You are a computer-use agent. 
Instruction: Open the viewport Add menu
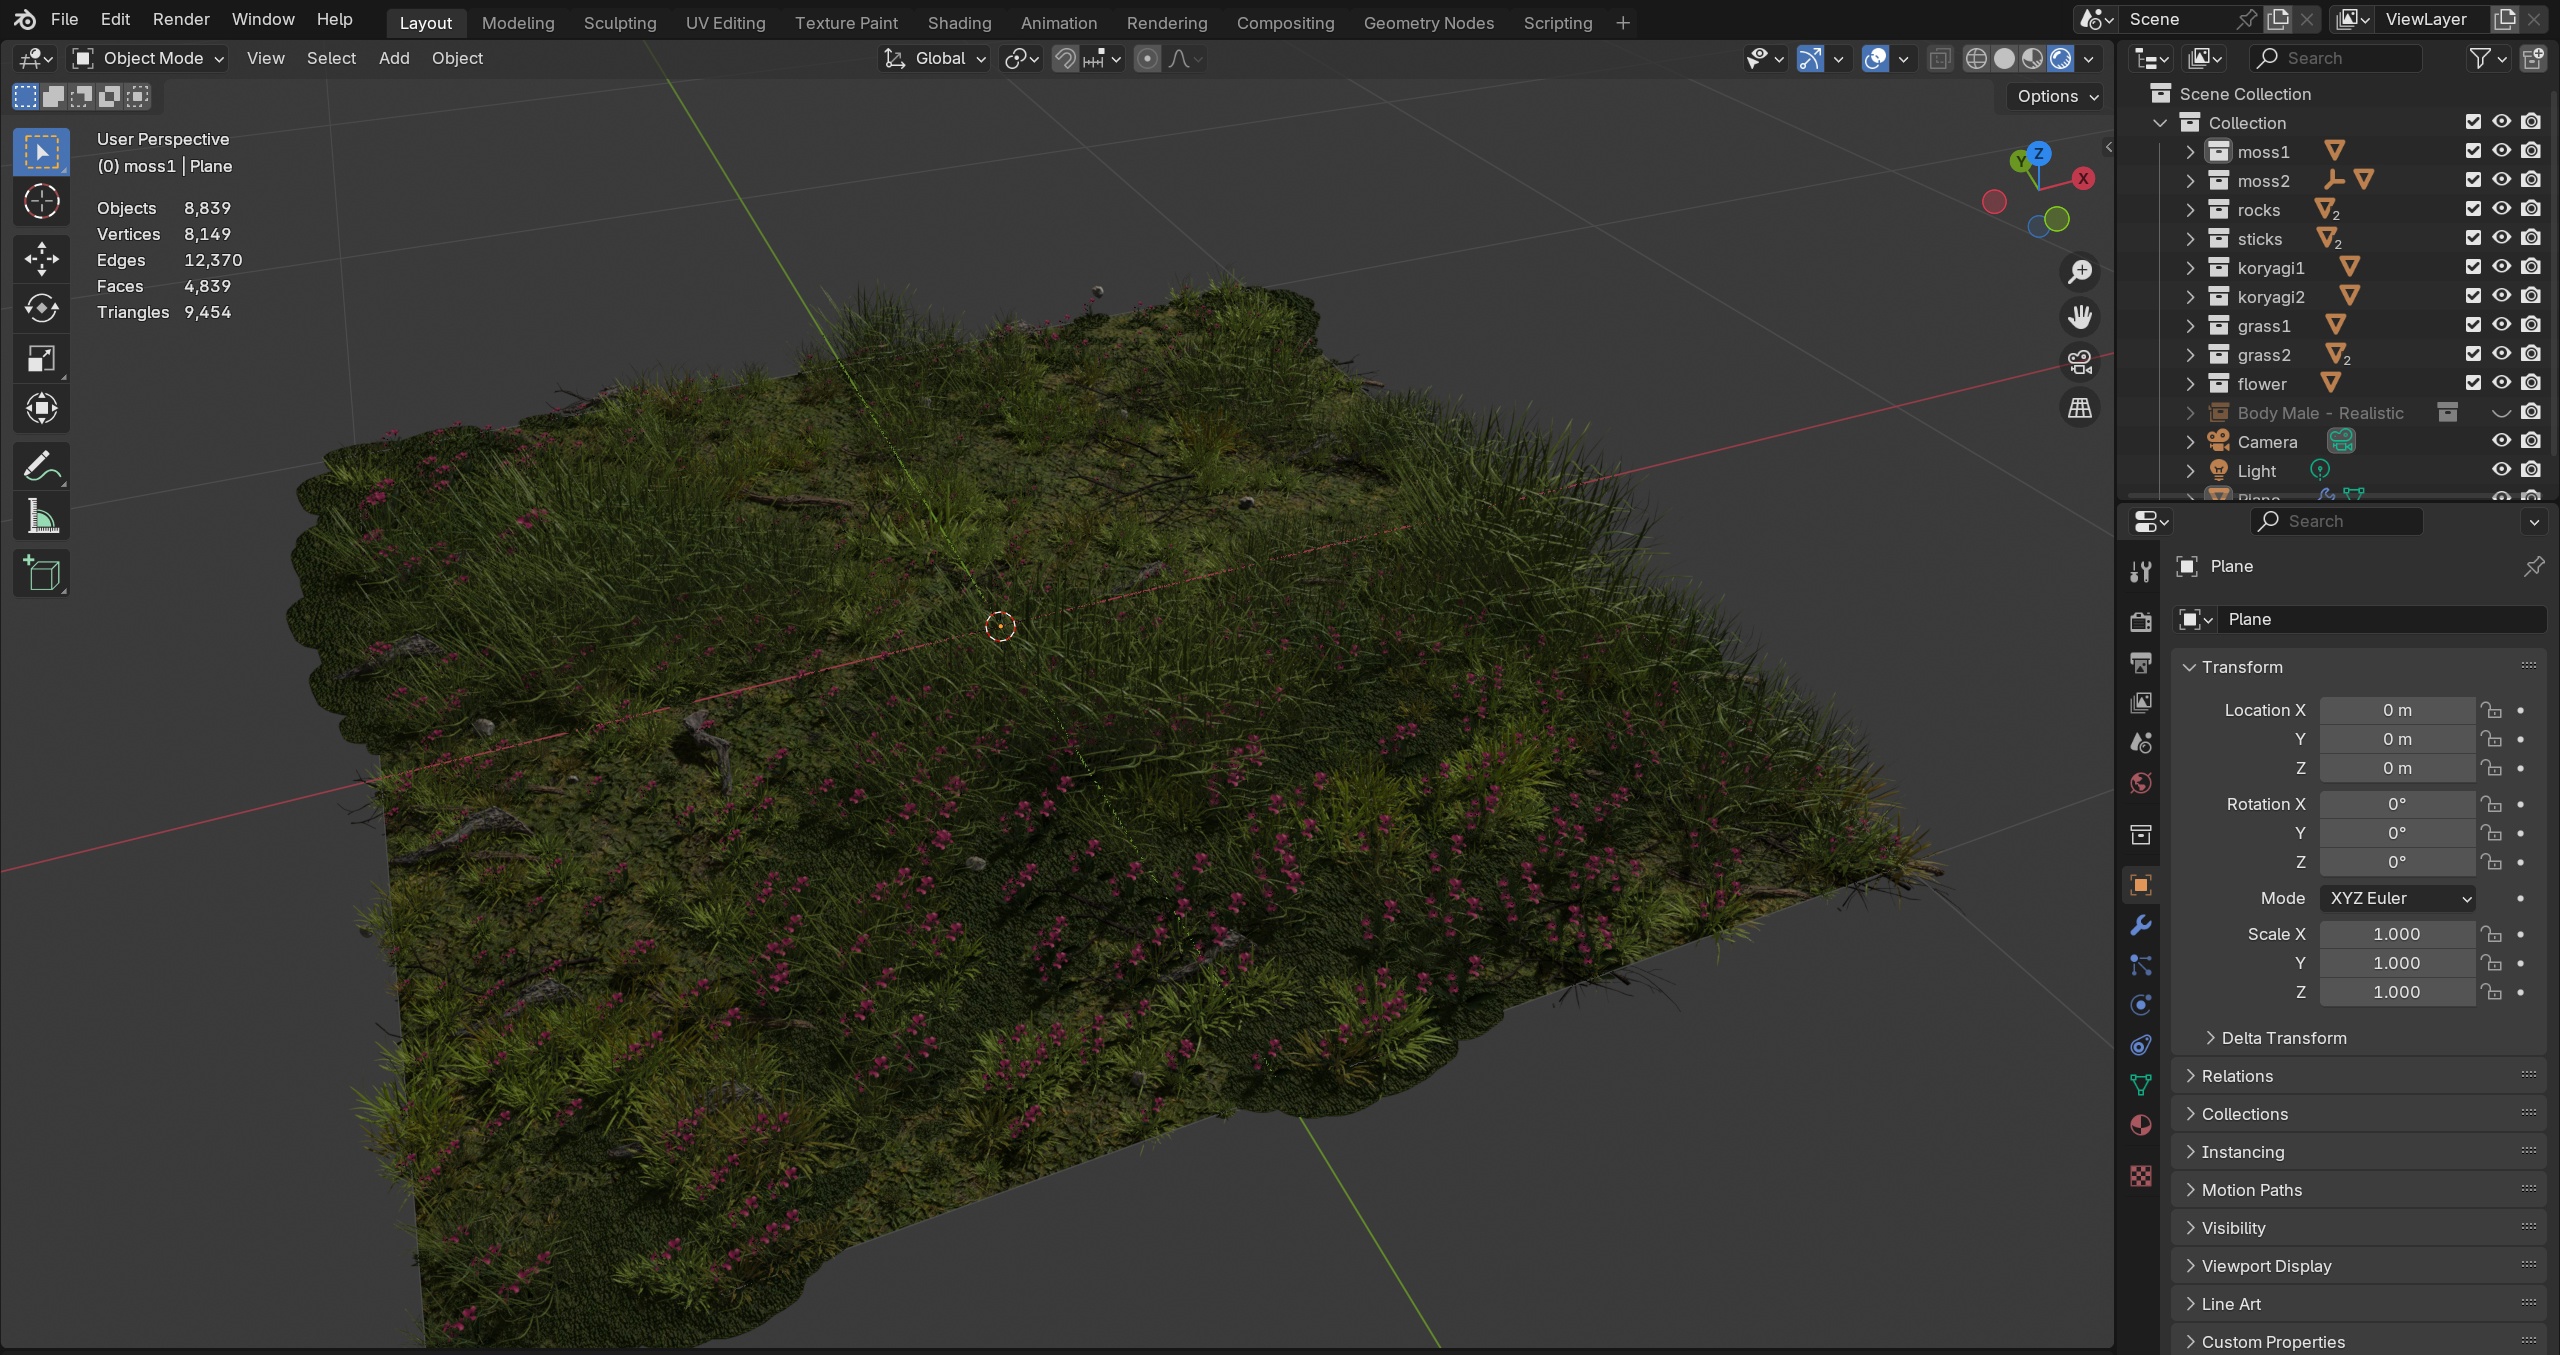pyautogui.click(x=394, y=59)
